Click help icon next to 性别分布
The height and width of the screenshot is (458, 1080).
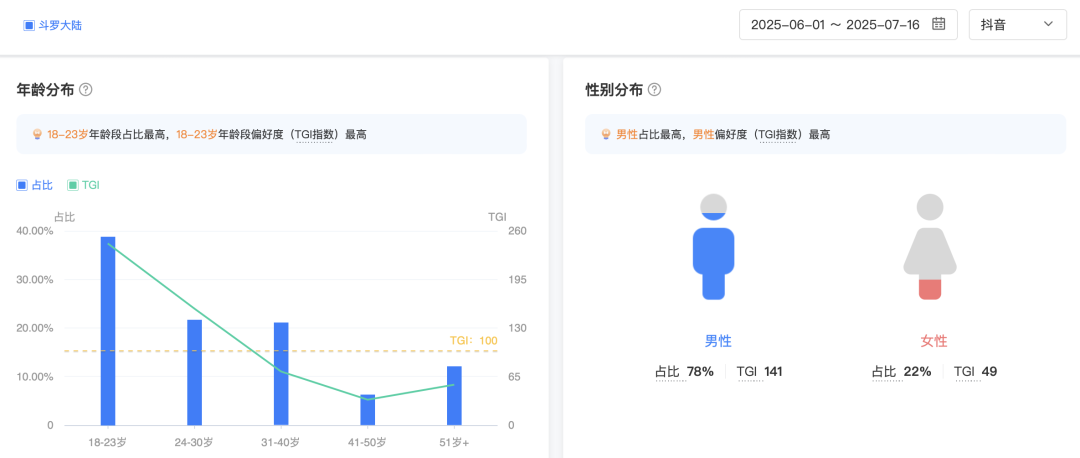[654, 90]
